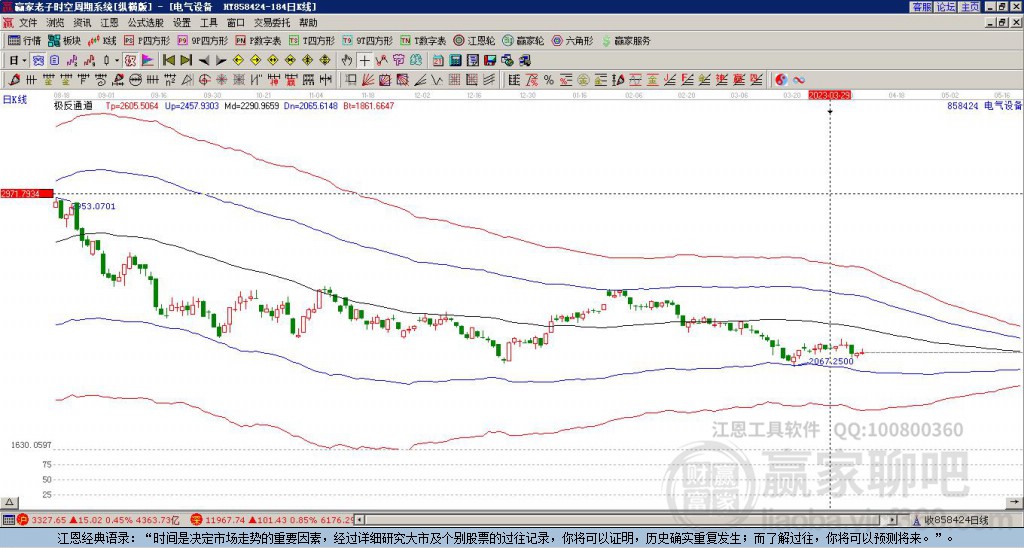
Task: Select the triangle ruler angle tool
Action: click(x=187, y=80)
